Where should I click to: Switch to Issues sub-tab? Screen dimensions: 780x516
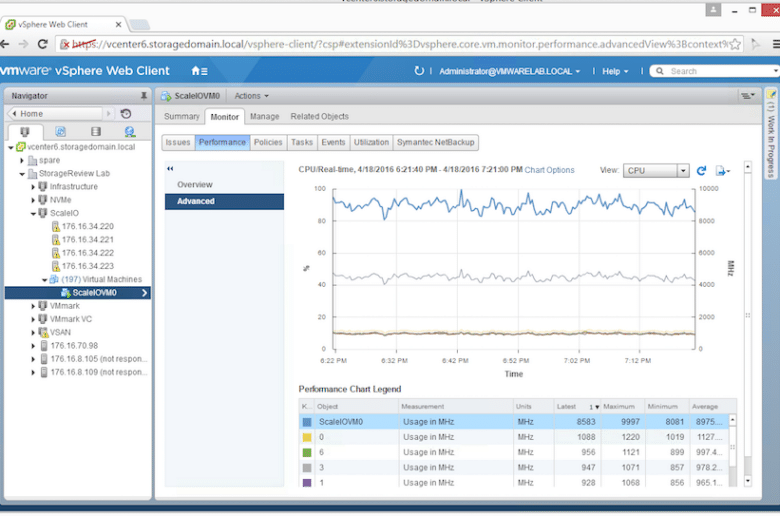point(178,142)
